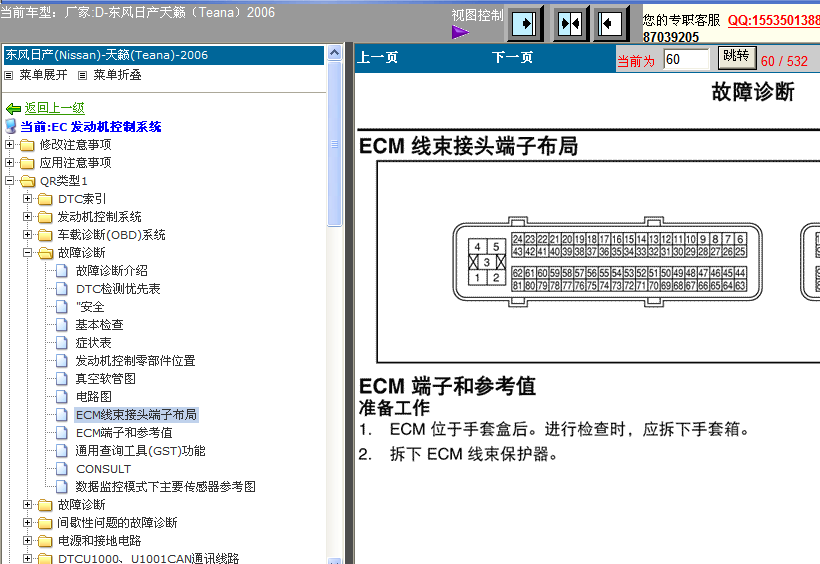Click the 当前:EC 发动机控制系统 label
The height and width of the screenshot is (564, 820).
(x=91, y=127)
